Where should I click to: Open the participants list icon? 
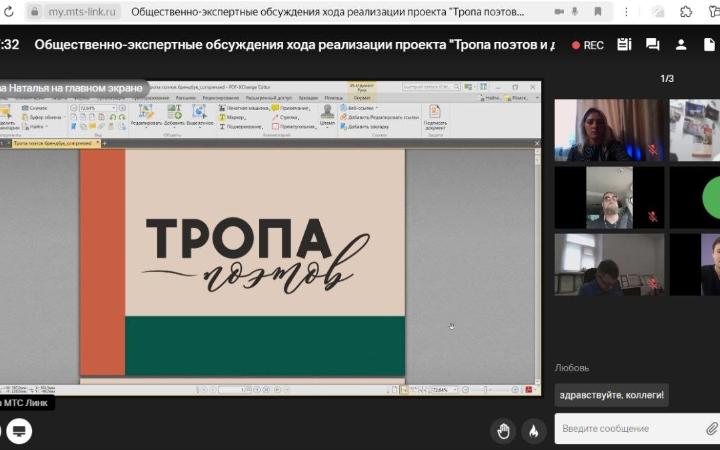[681, 45]
